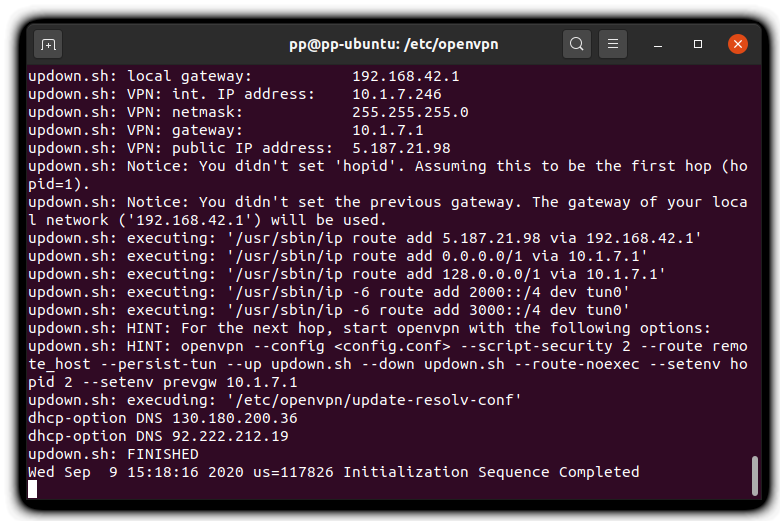
Task: Click the VPN int. IP 10.1.7.246
Action: tap(397, 94)
